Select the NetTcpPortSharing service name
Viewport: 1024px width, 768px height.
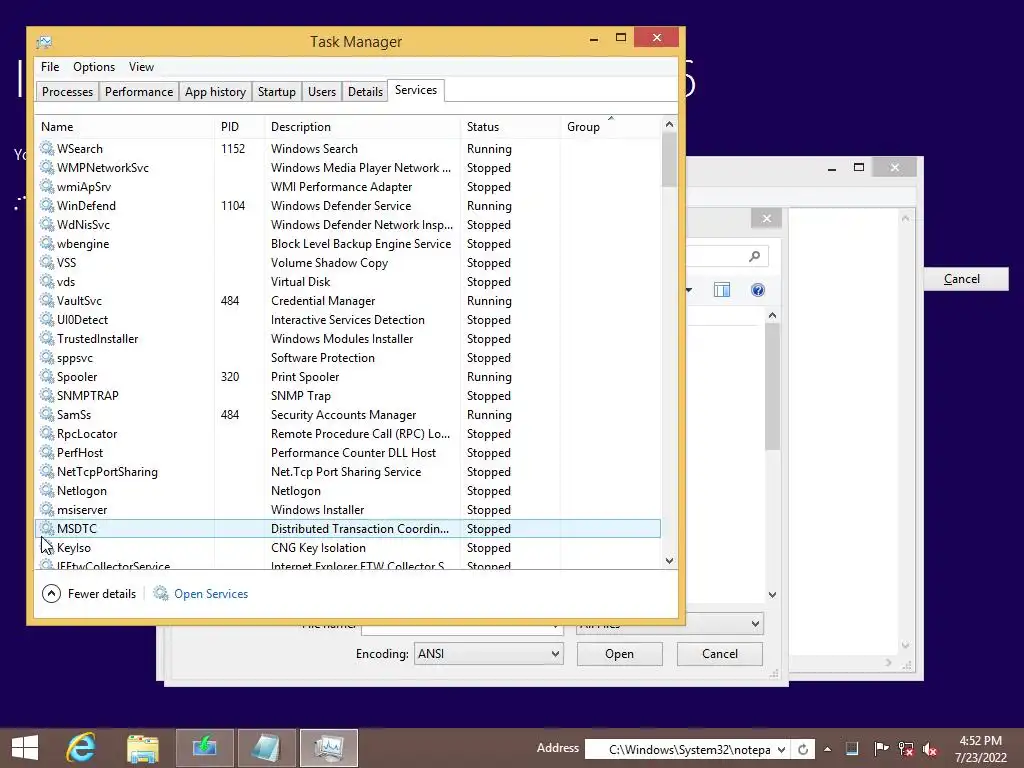107,472
